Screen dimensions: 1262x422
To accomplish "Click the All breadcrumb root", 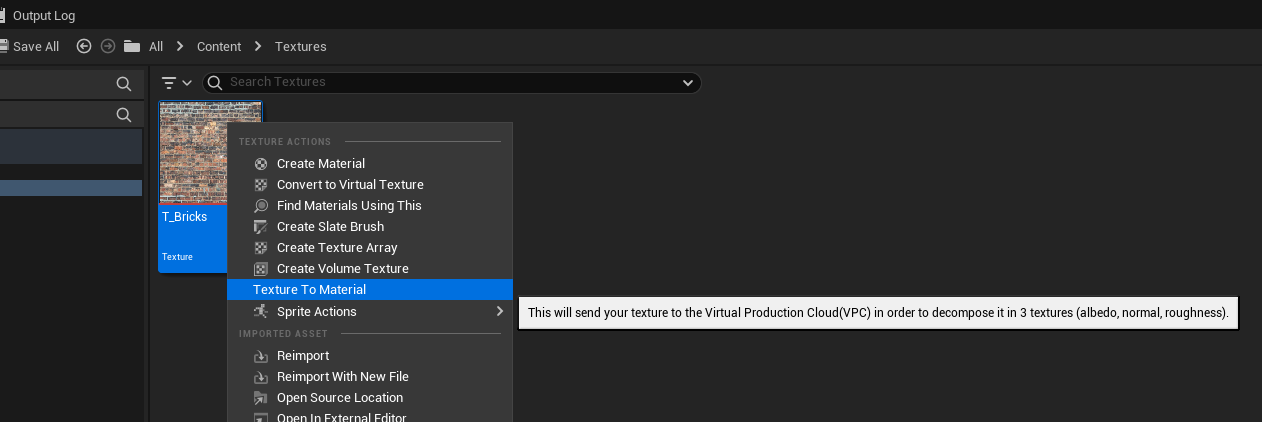I will click(x=156, y=47).
